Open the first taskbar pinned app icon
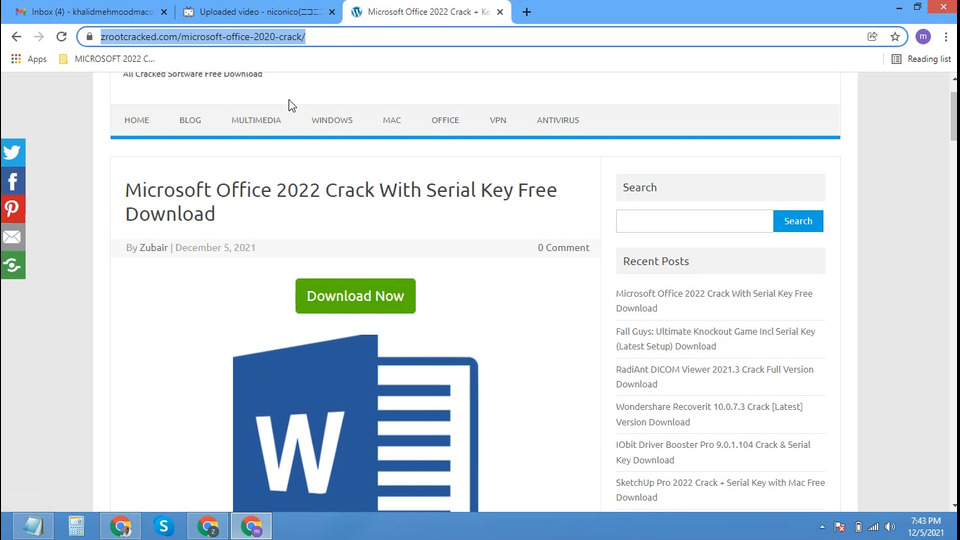960x540 pixels. click(x=33, y=526)
